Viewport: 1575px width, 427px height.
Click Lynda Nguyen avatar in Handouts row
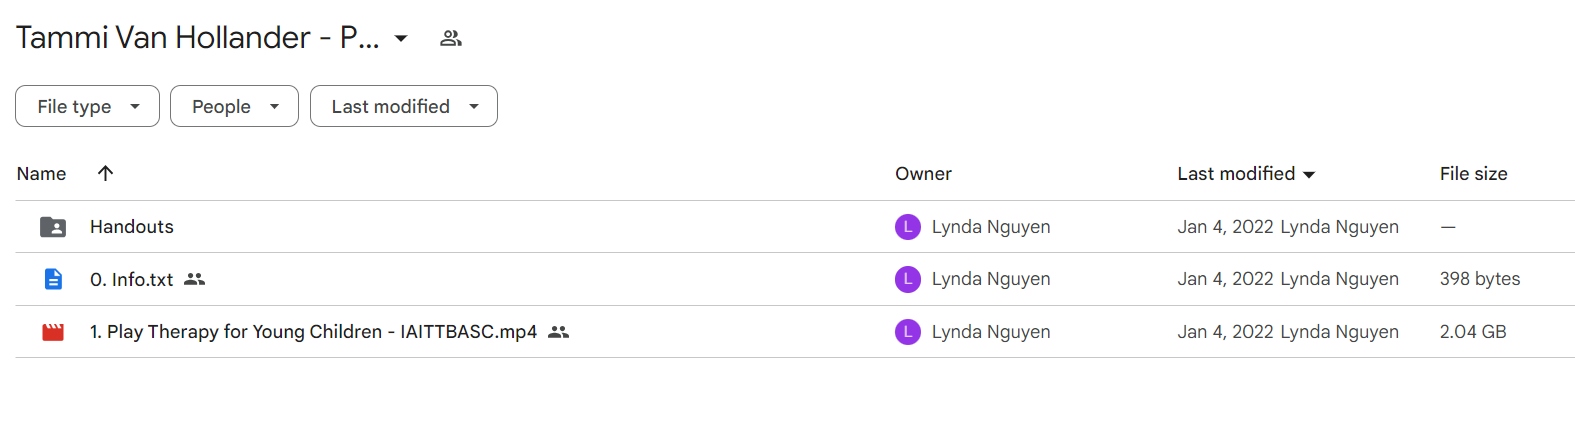[x=908, y=227]
